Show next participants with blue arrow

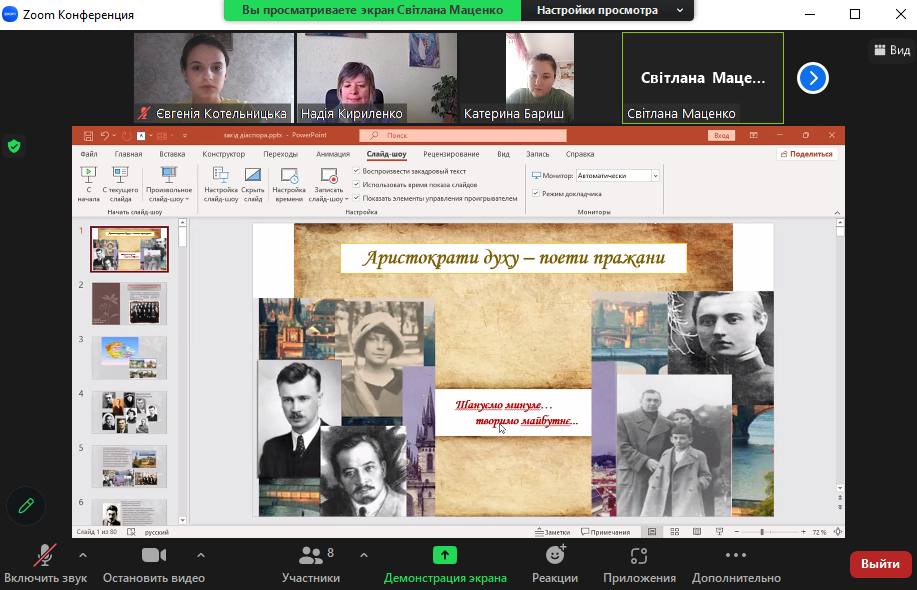[x=812, y=78]
